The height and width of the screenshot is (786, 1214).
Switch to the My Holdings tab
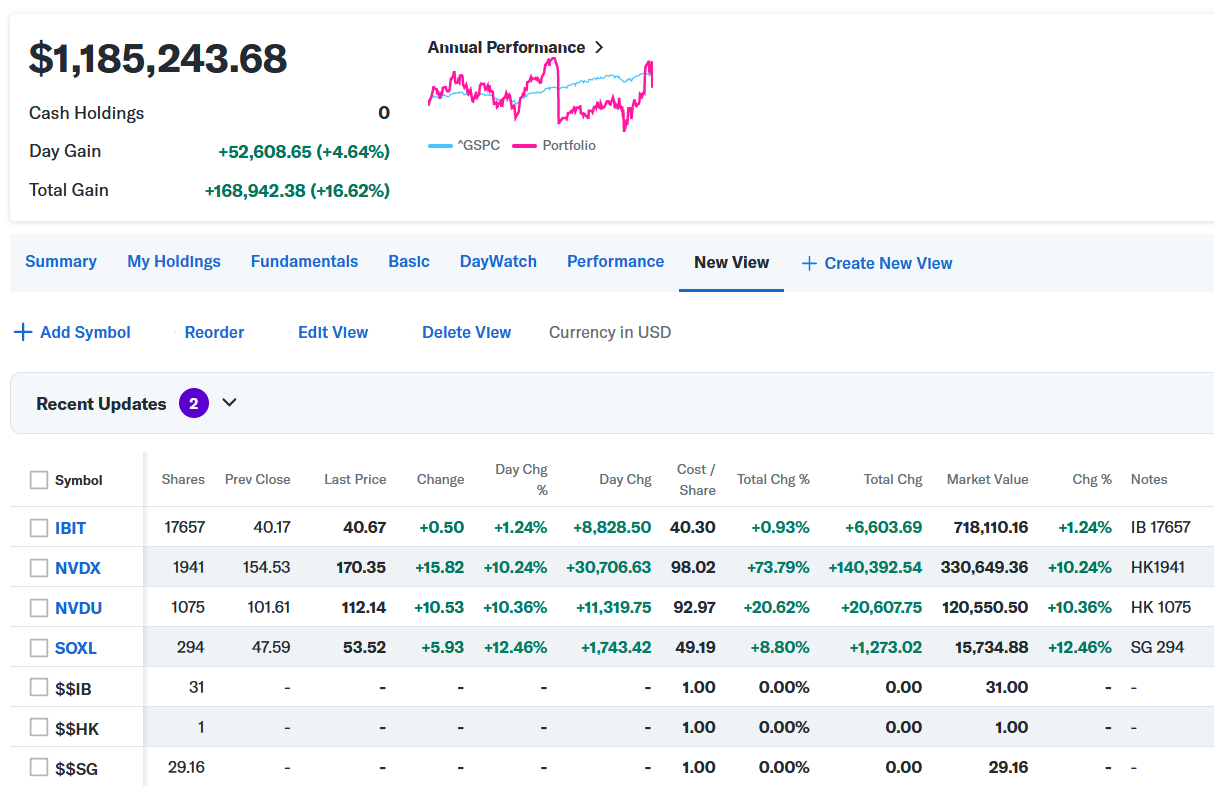174,261
